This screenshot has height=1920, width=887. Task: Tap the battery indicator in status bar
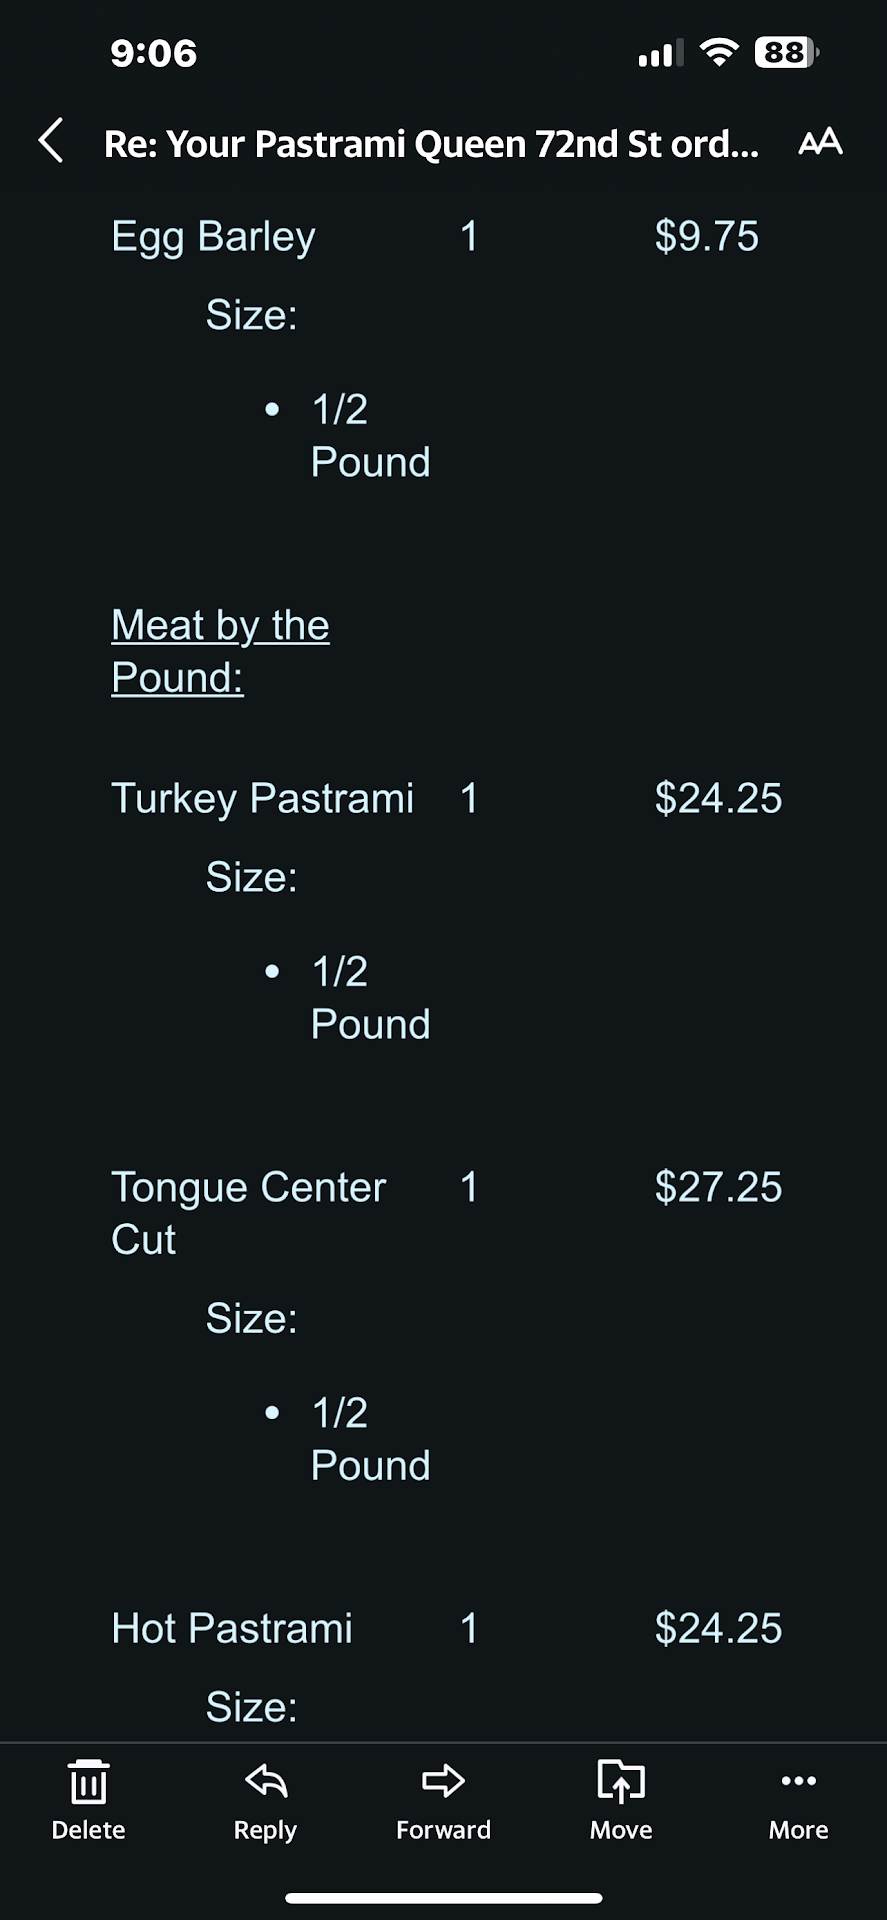[x=786, y=52]
